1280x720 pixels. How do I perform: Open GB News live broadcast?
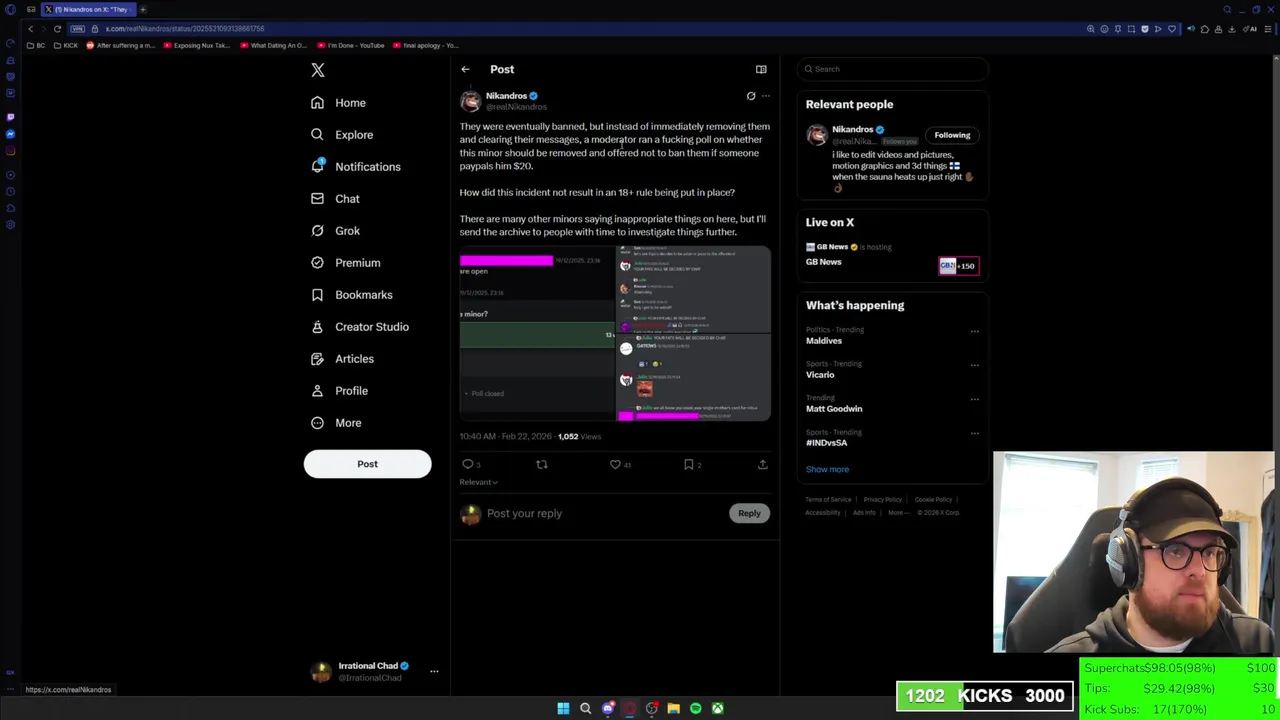coord(892,256)
